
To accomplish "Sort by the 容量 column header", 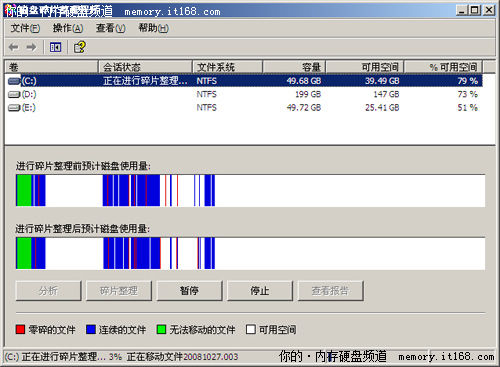I will (x=294, y=67).
